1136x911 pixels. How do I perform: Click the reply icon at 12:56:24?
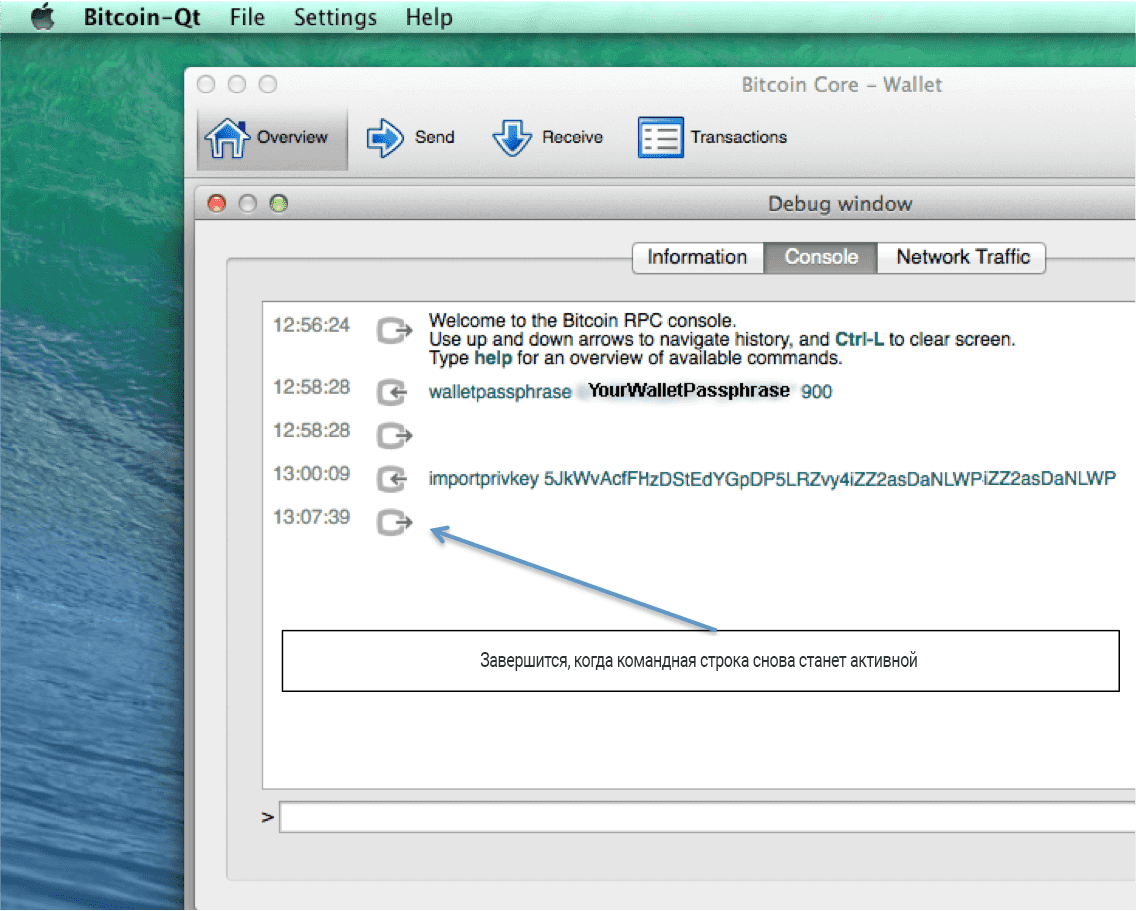pyautogui.click(x=394, y=330)
